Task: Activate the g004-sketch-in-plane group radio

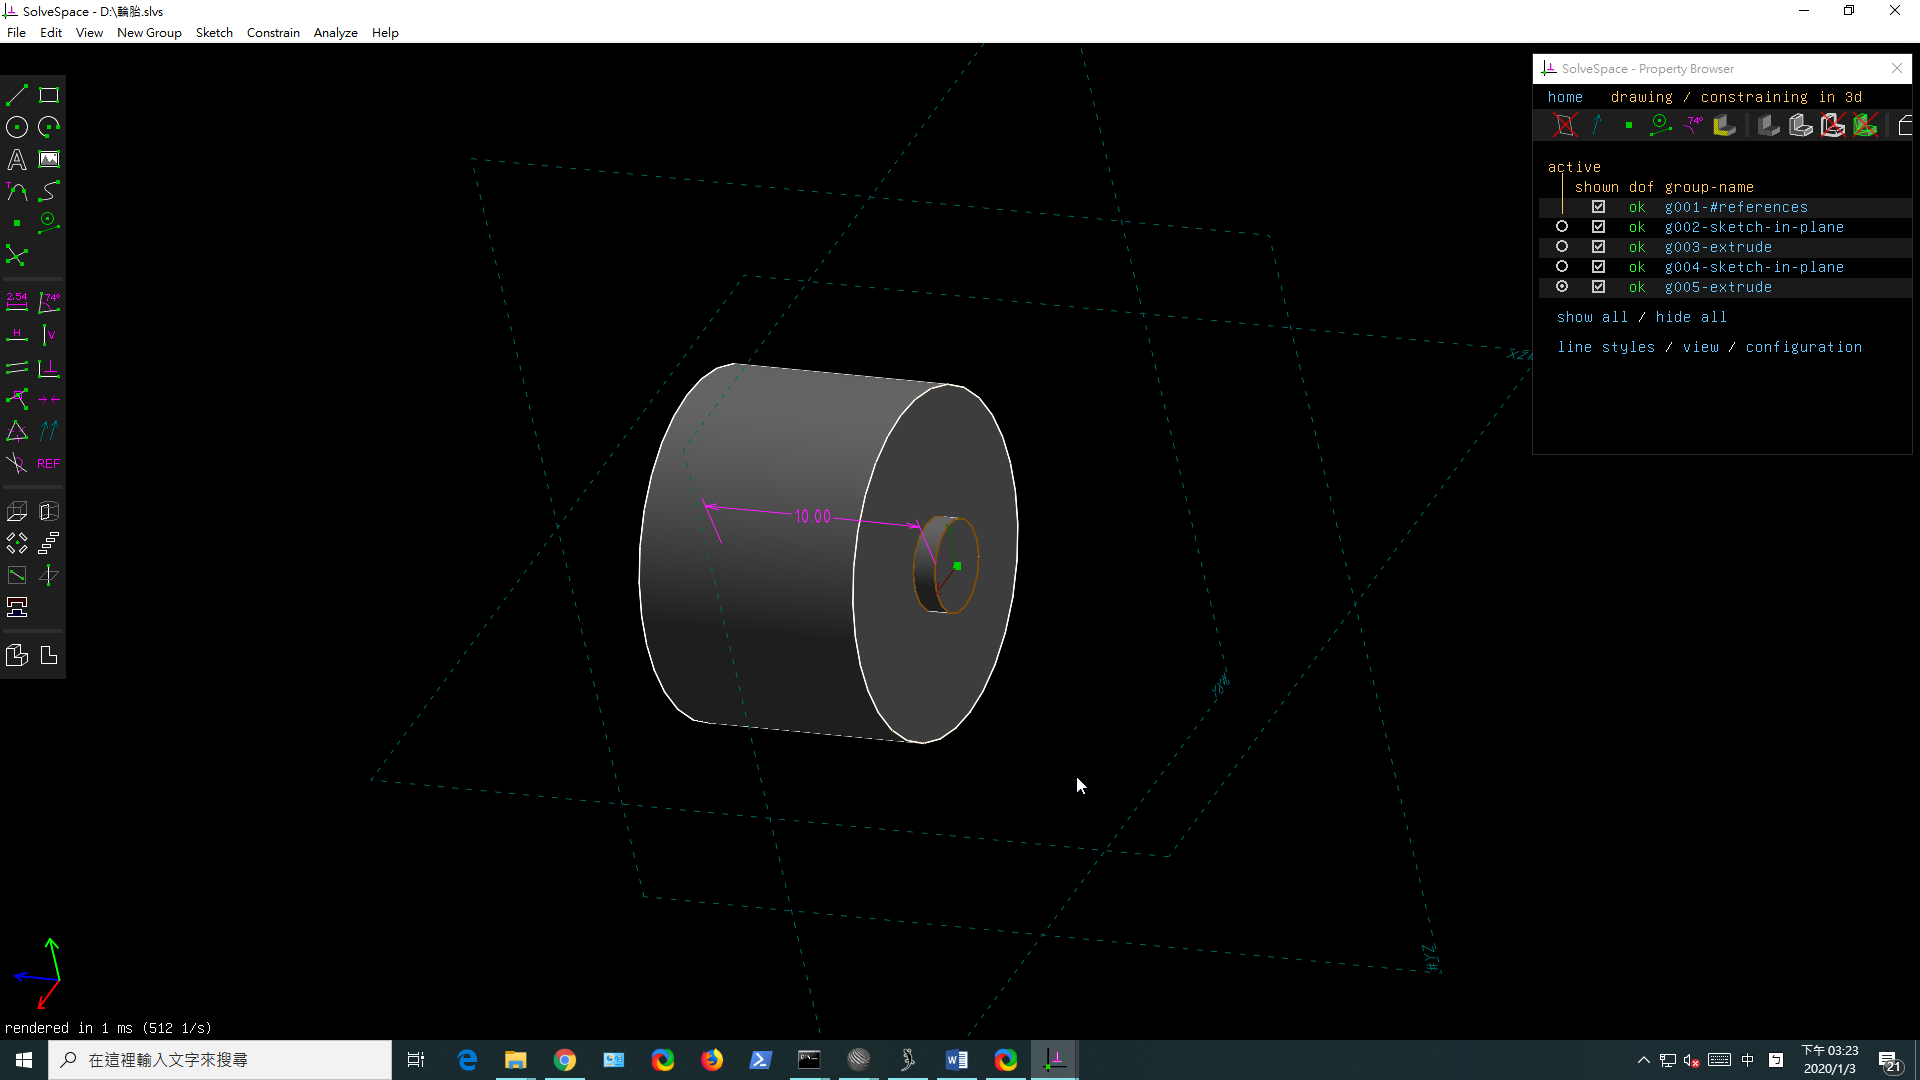Action: pyautogui.click(x=1562, y=267)
